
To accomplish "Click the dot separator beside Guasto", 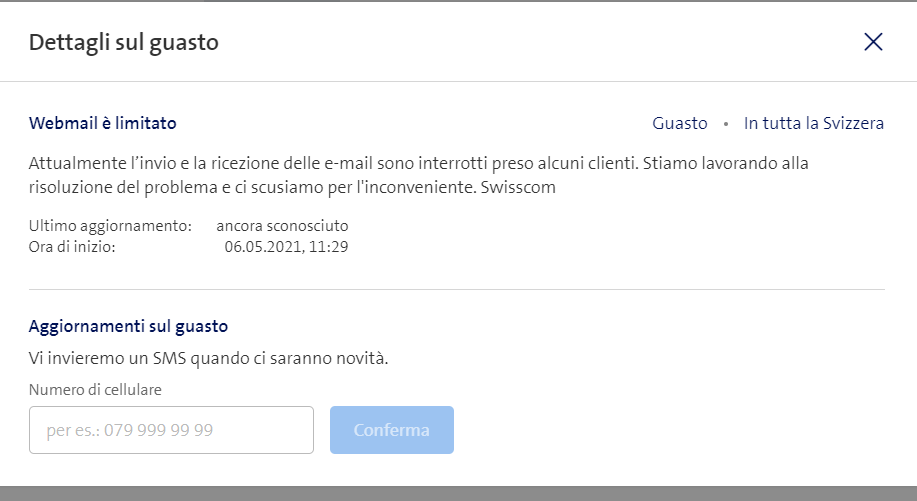I will click(726, 124).
